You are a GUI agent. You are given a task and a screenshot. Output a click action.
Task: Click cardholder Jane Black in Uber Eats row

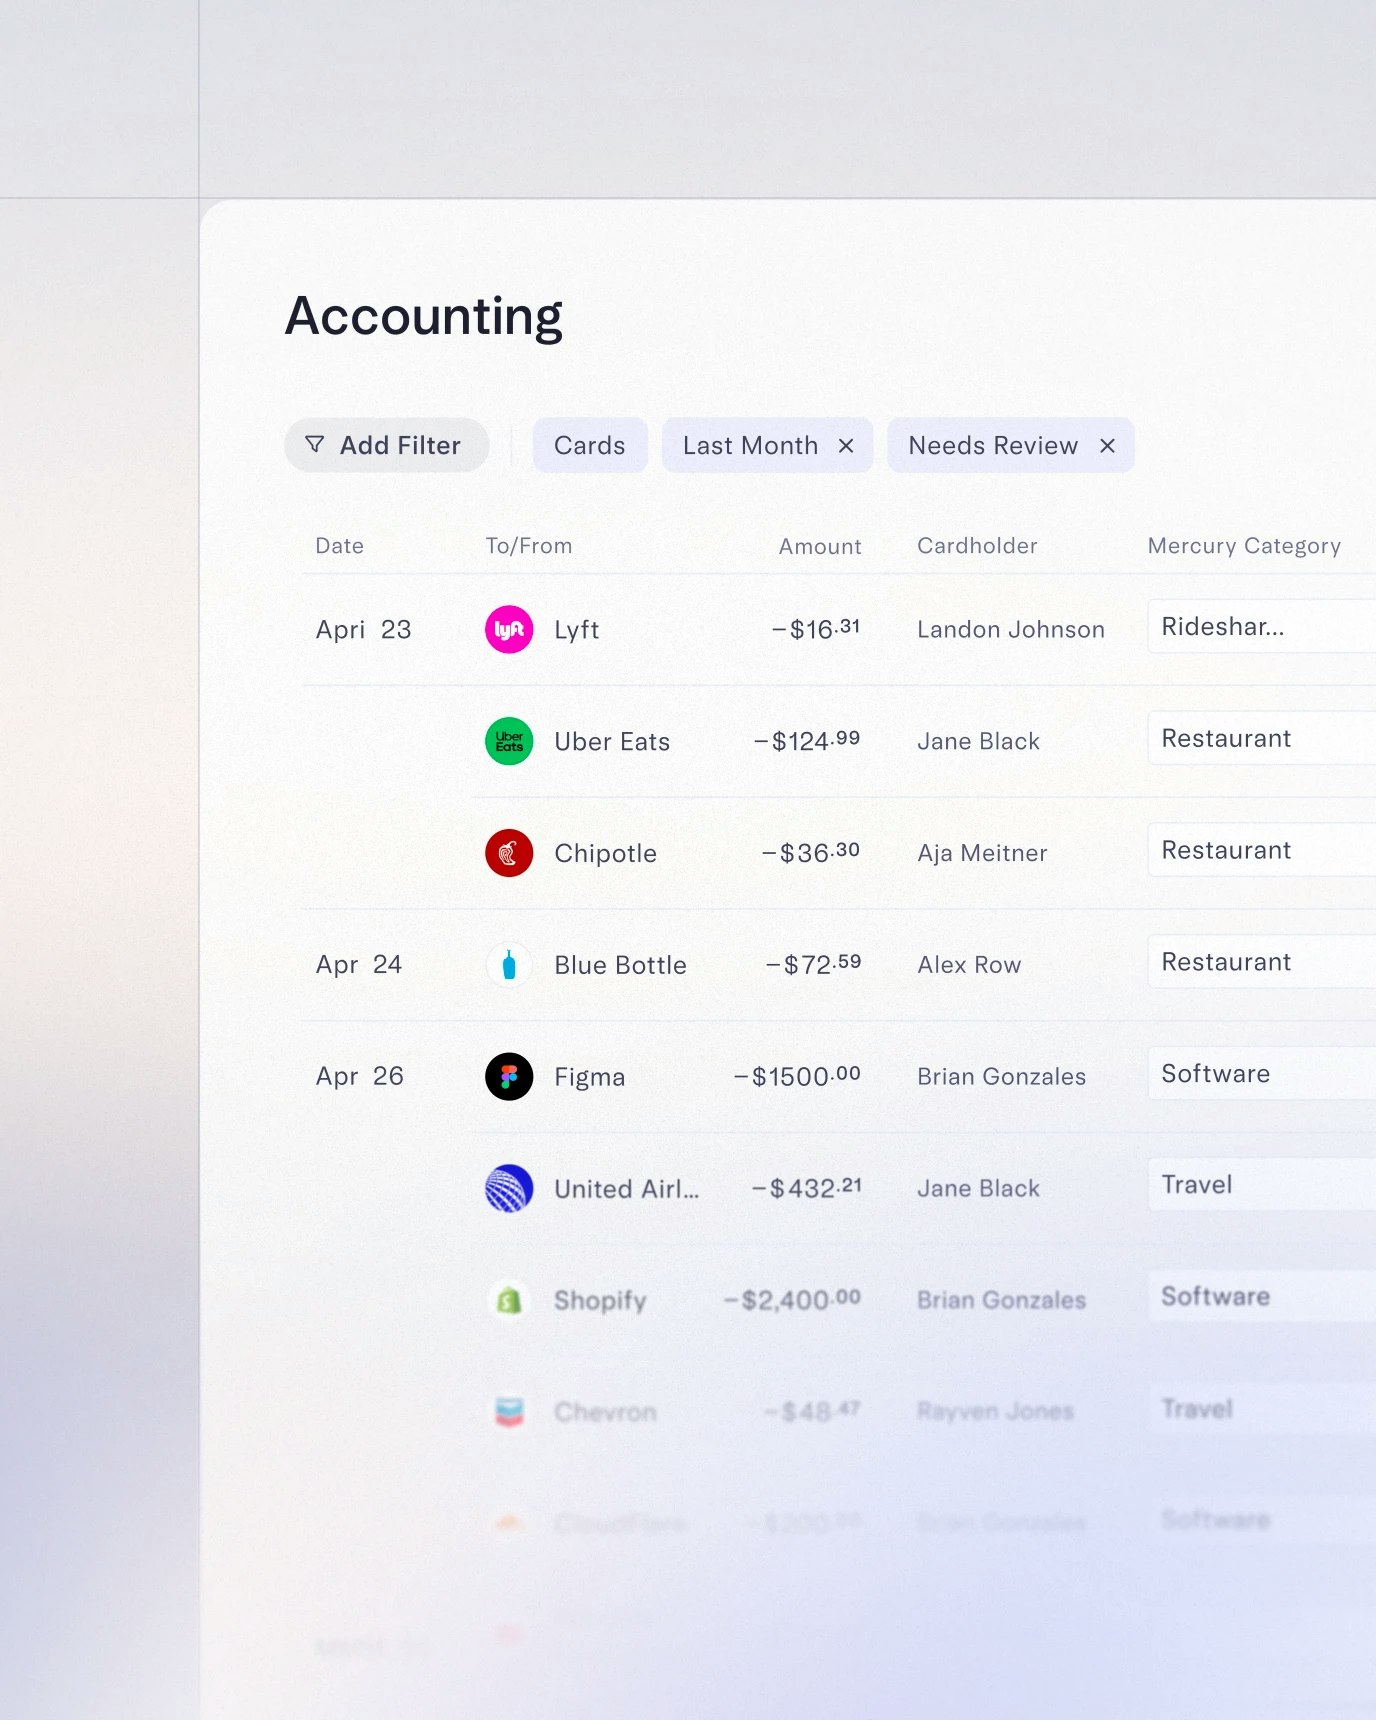(979, 741)
